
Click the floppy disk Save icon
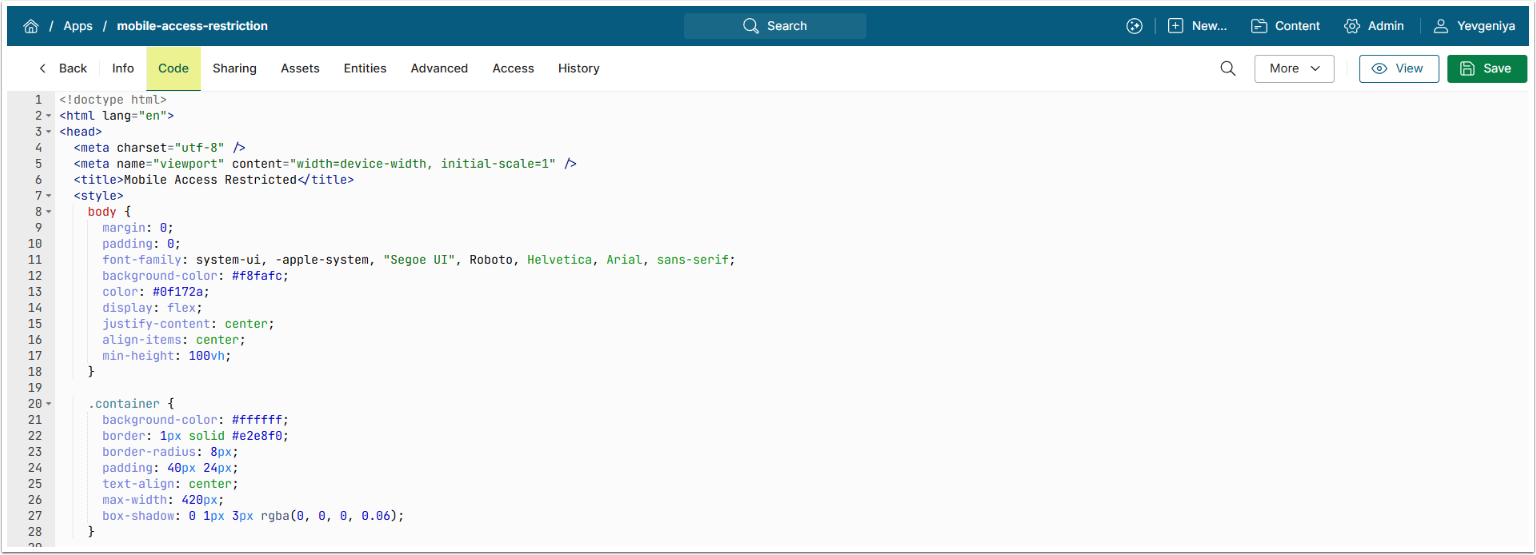(1468, 69)
